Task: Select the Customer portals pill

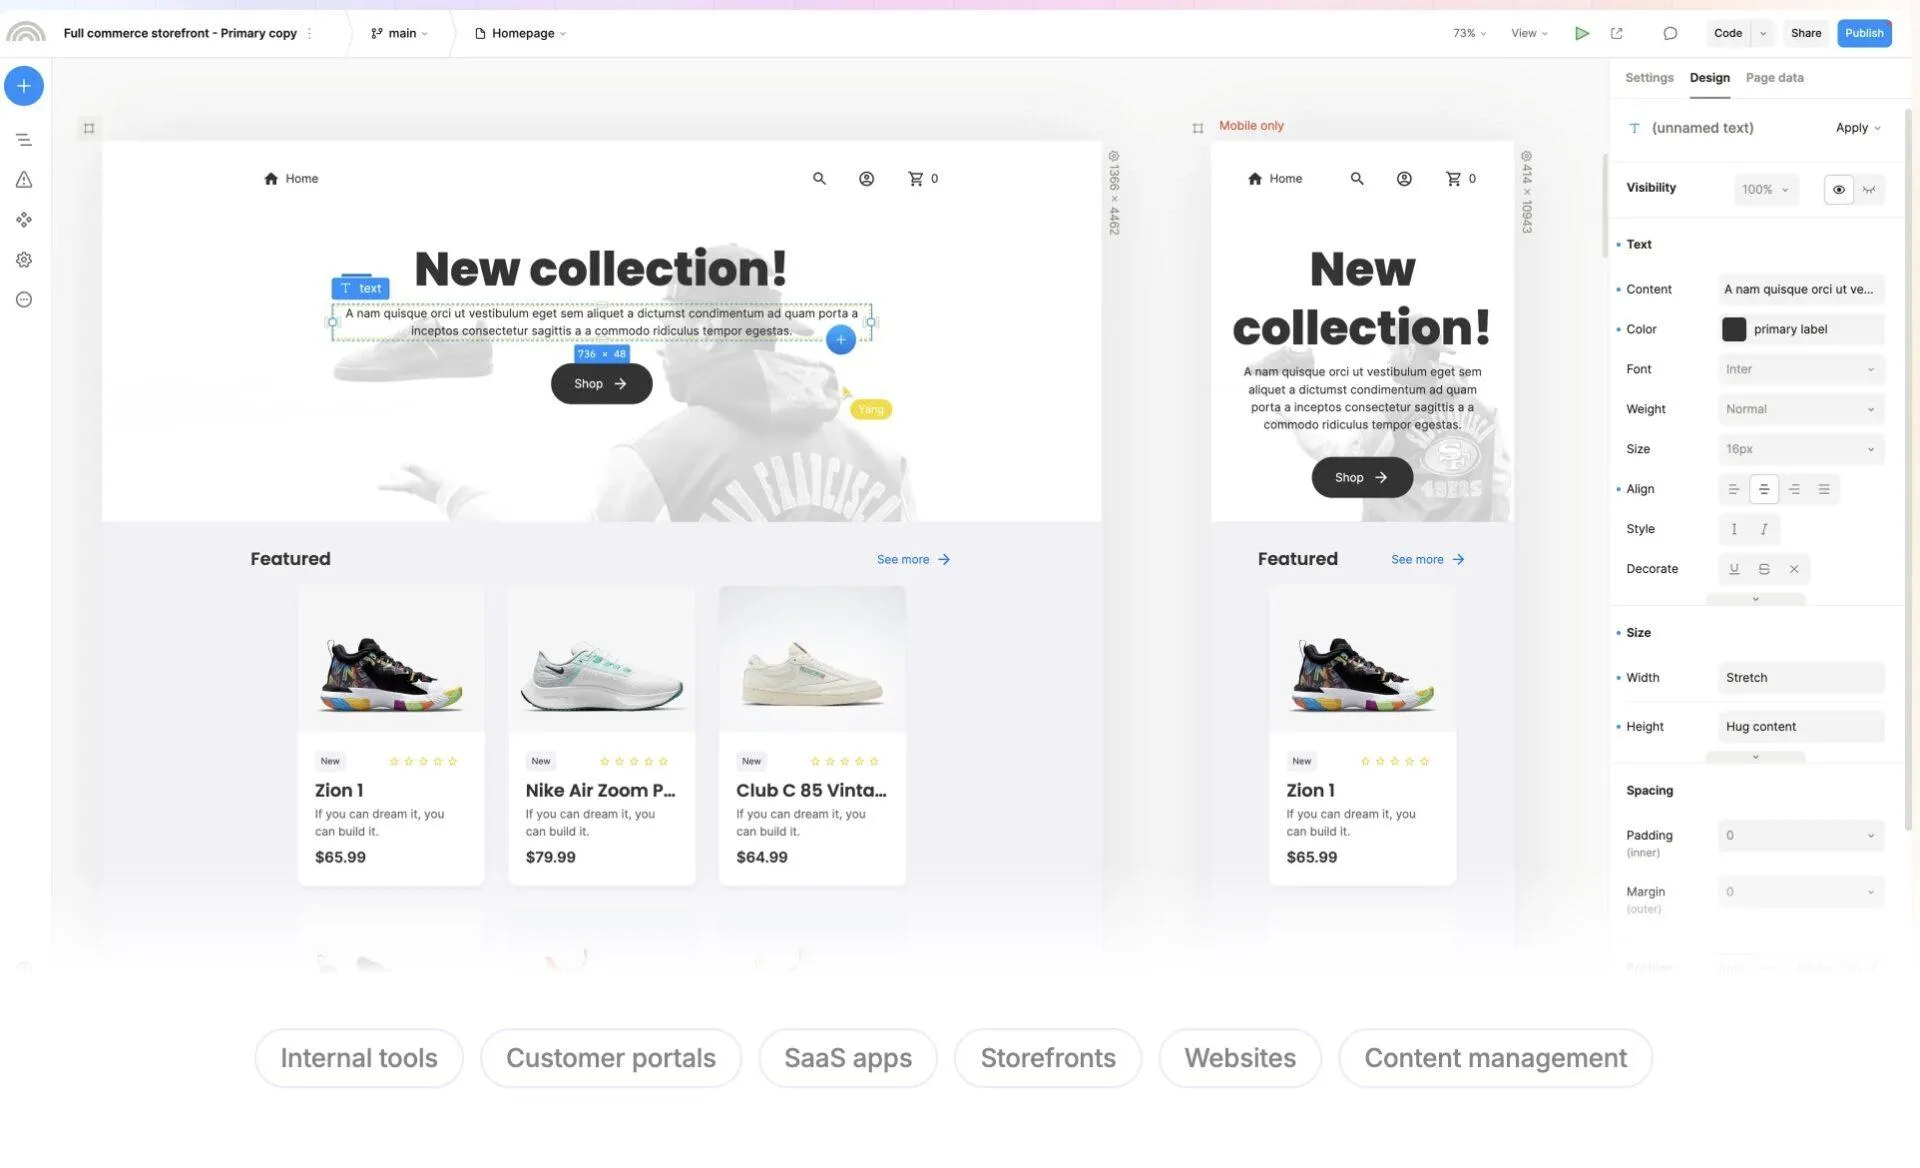Action: click(x=611, y=1058)
